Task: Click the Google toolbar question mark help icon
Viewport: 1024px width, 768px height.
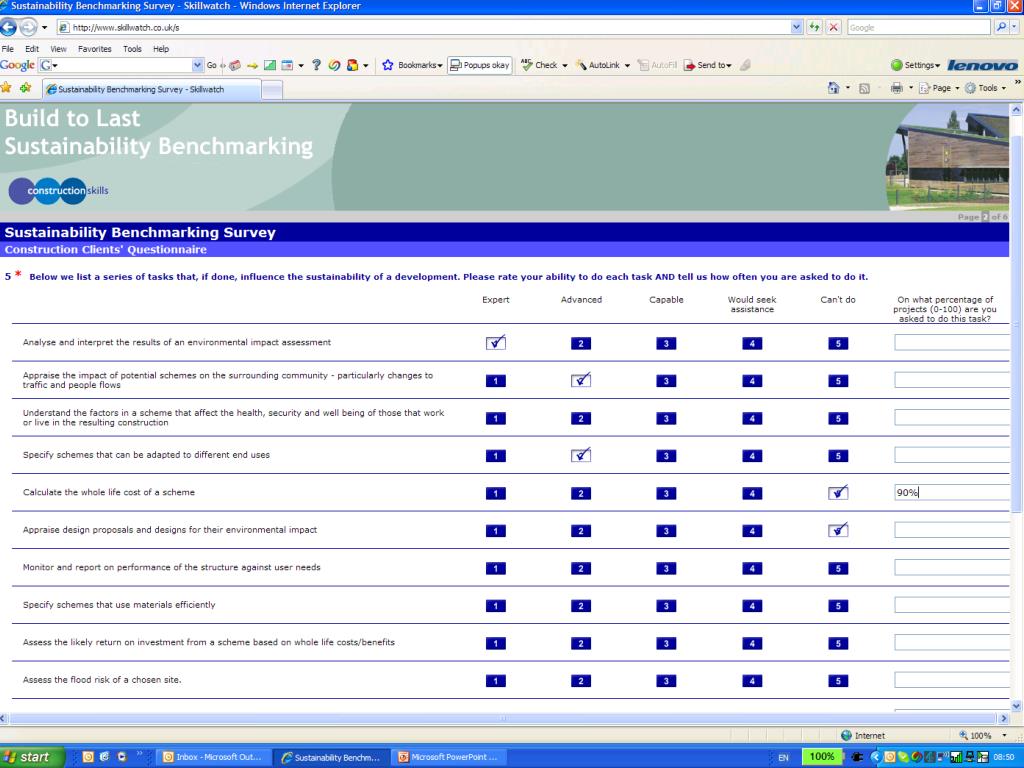Action: click(316, 65)
